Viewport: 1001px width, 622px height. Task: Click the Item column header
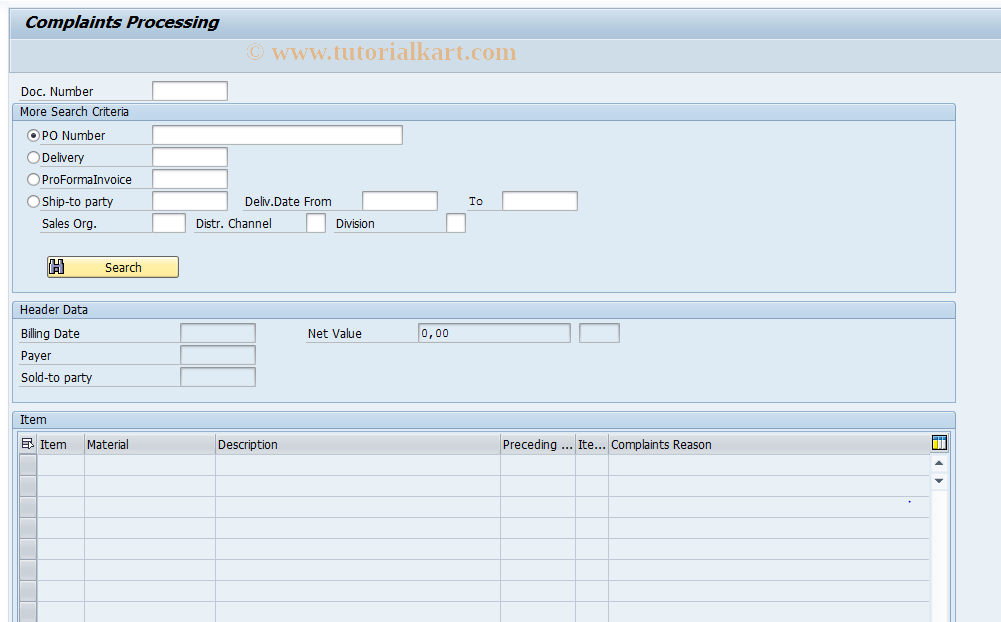(x=61, y=444)
